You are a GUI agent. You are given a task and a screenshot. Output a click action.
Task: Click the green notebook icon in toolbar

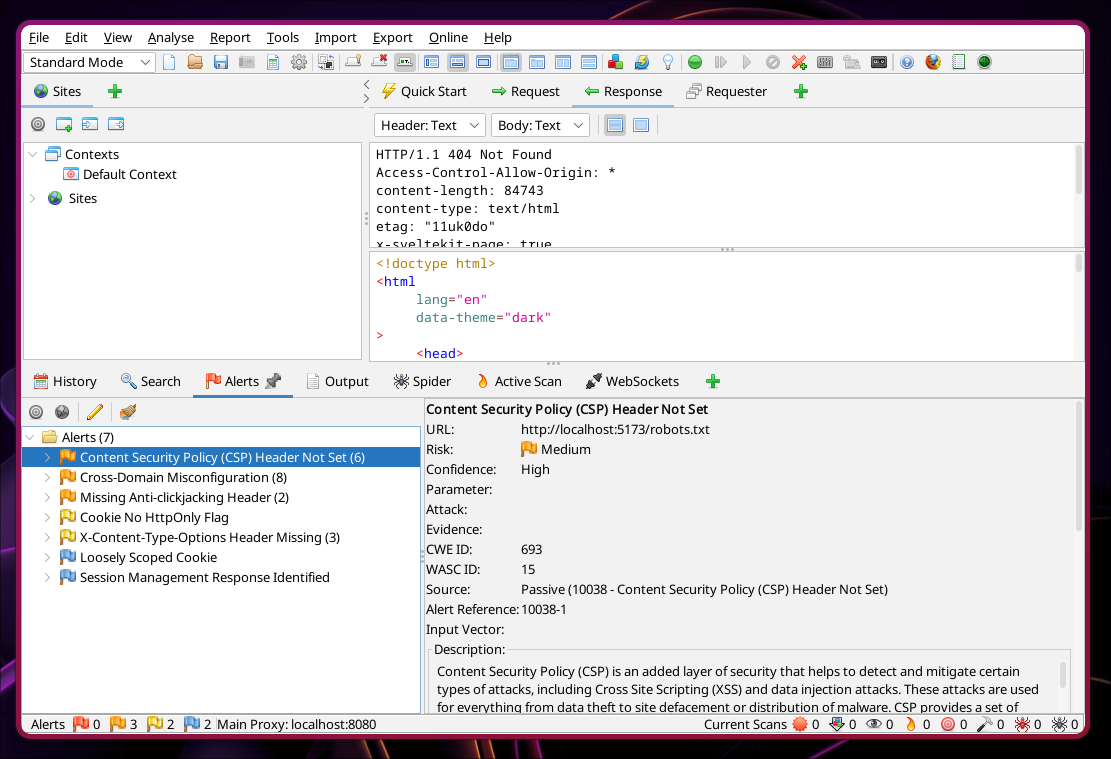coord(959,62)
